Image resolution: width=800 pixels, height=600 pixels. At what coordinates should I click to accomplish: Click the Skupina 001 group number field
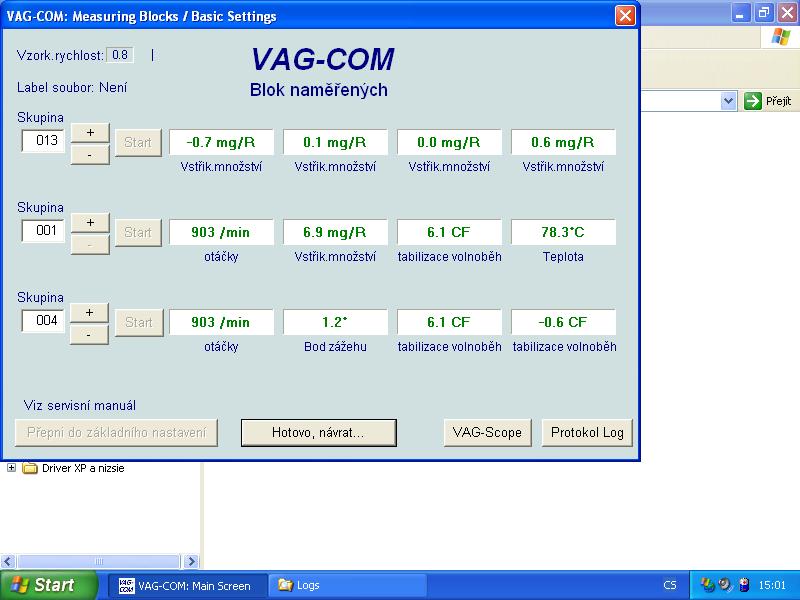tap(44, 231)
